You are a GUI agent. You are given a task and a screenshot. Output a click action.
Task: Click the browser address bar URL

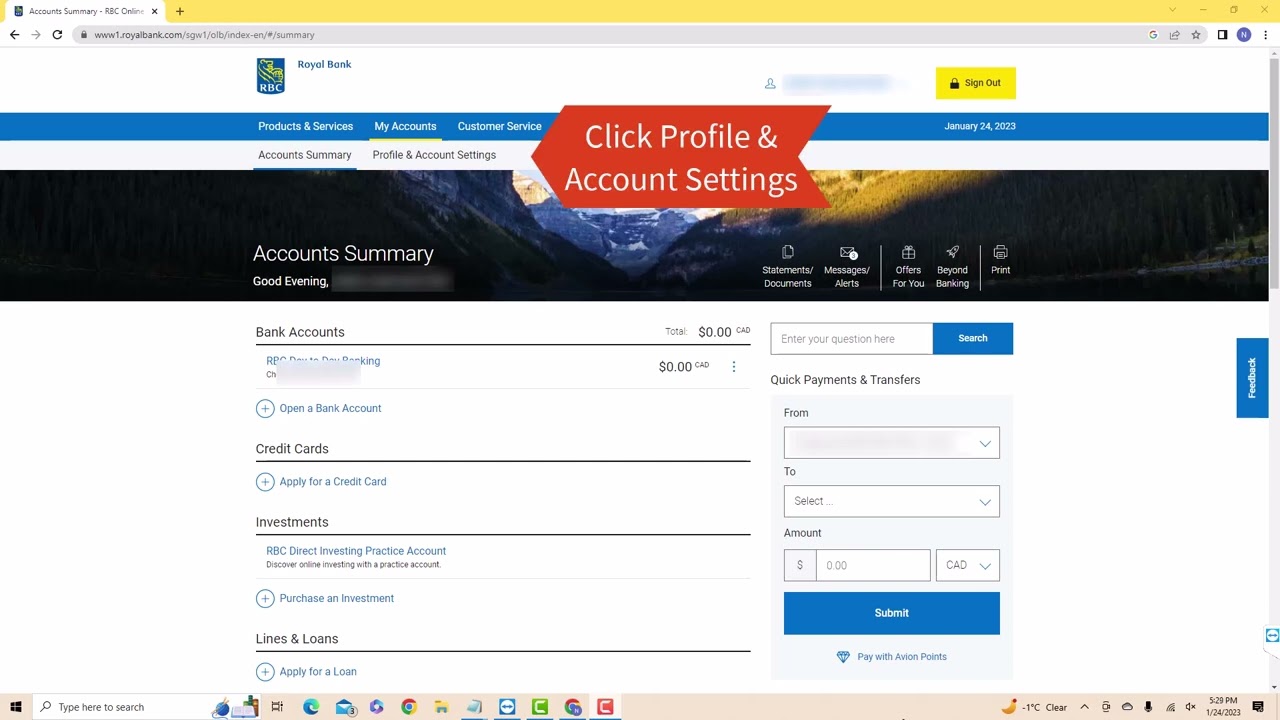pyautogui.click(x=205, y=35)
